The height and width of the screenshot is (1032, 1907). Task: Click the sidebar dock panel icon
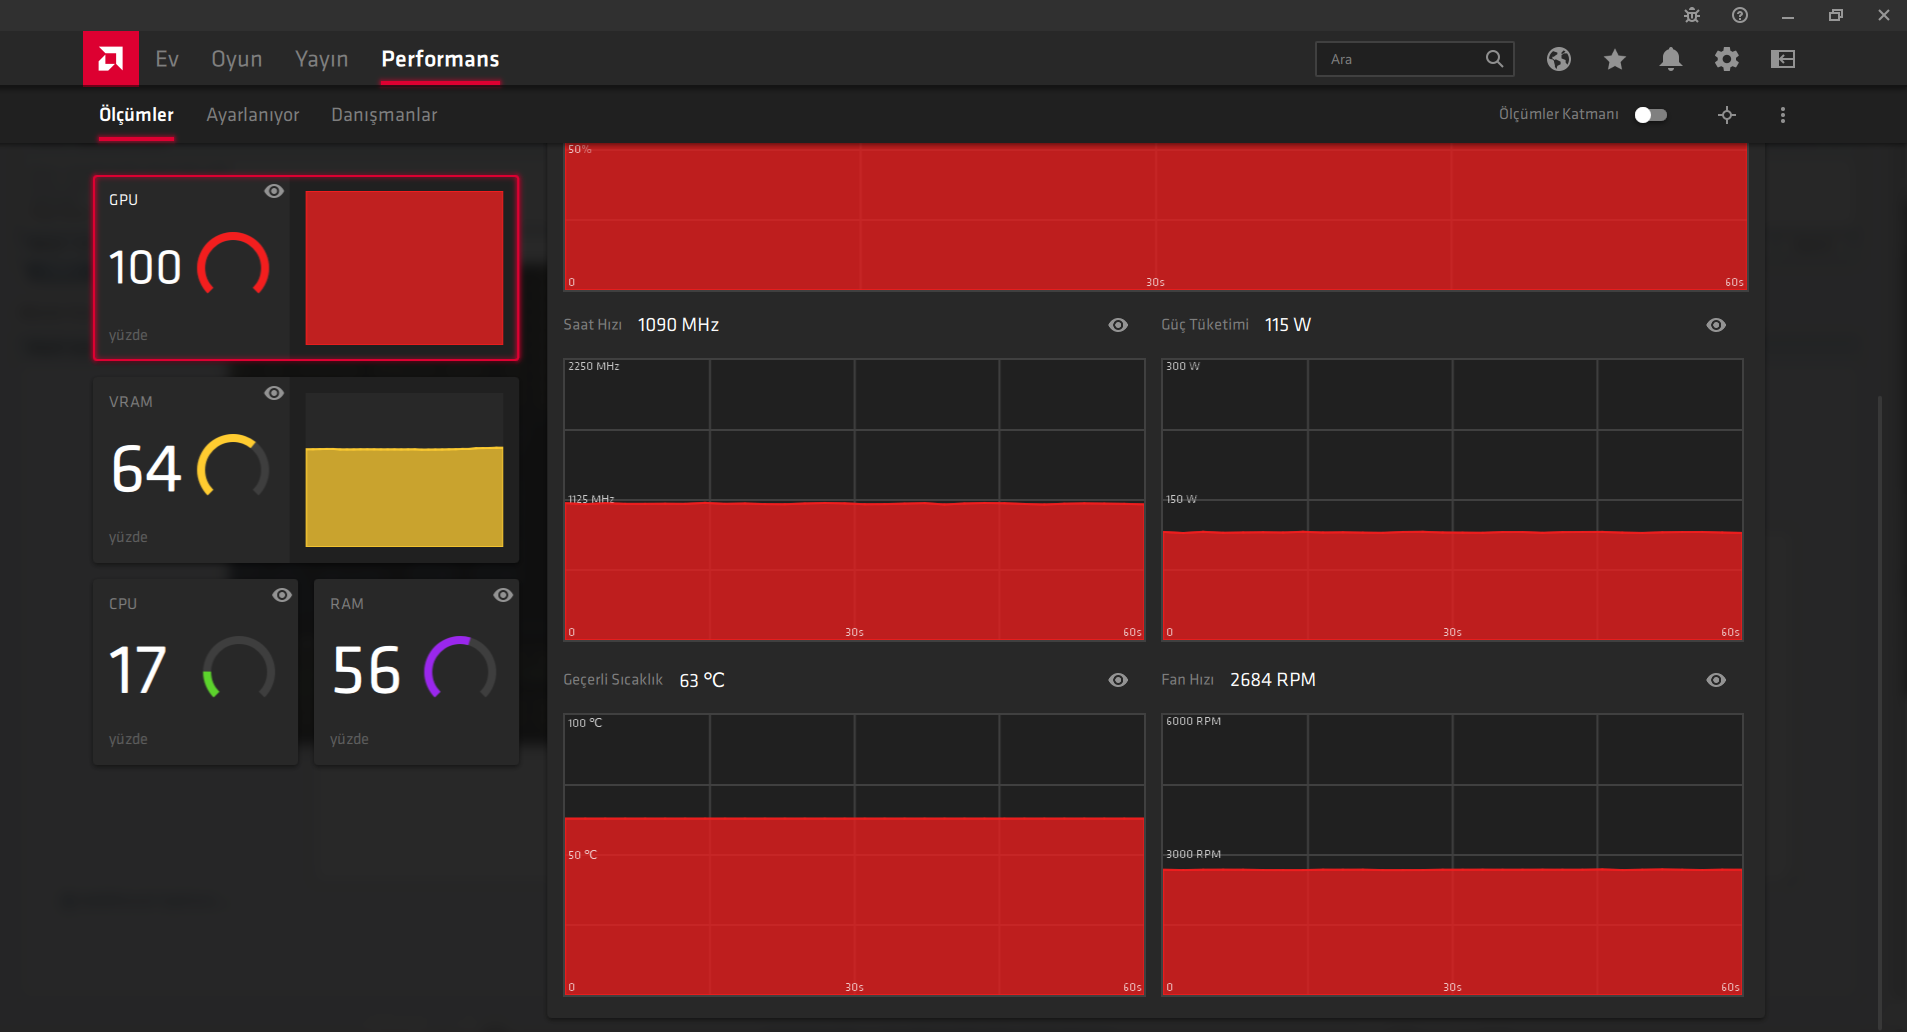click(1783, 59)
